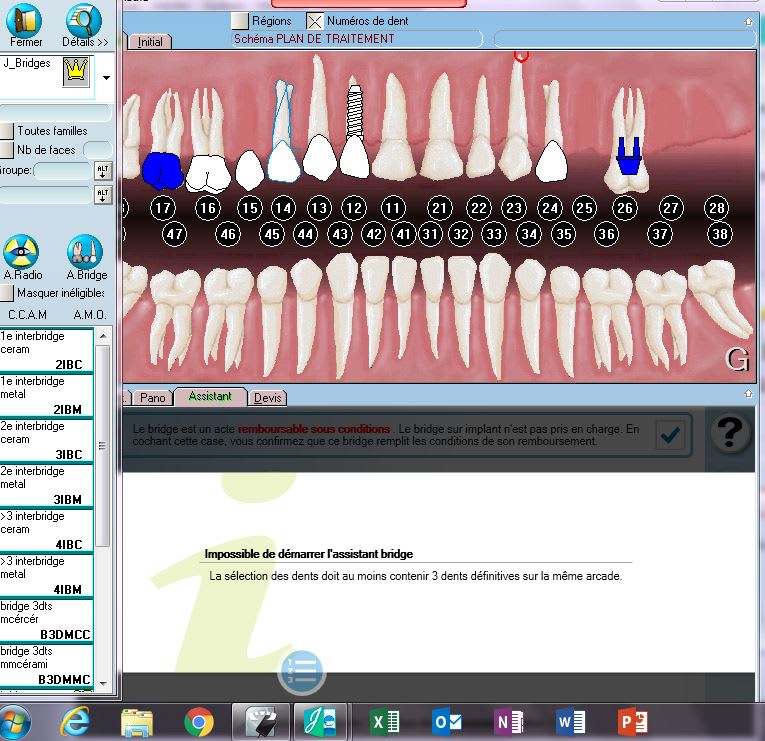Expand the J_Bridges dropdown arrow

point(106,77)
